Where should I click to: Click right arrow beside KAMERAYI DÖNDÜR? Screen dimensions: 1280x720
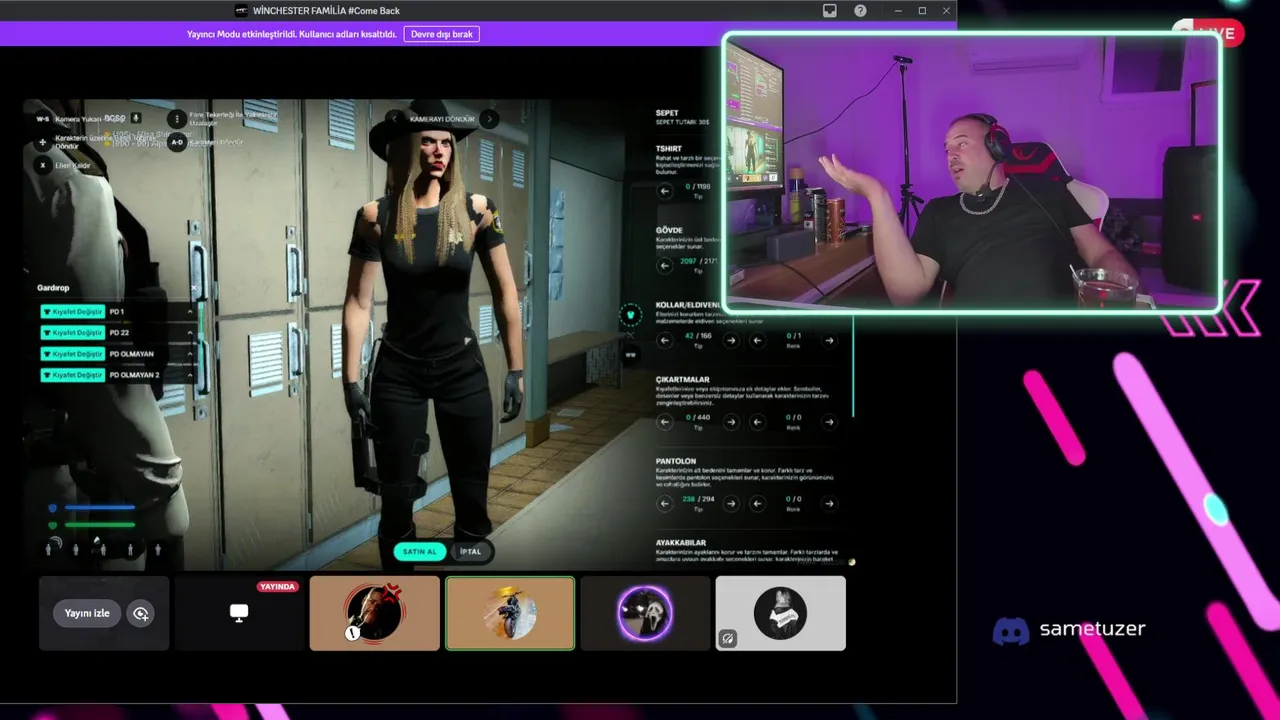(x=489, y=119)
